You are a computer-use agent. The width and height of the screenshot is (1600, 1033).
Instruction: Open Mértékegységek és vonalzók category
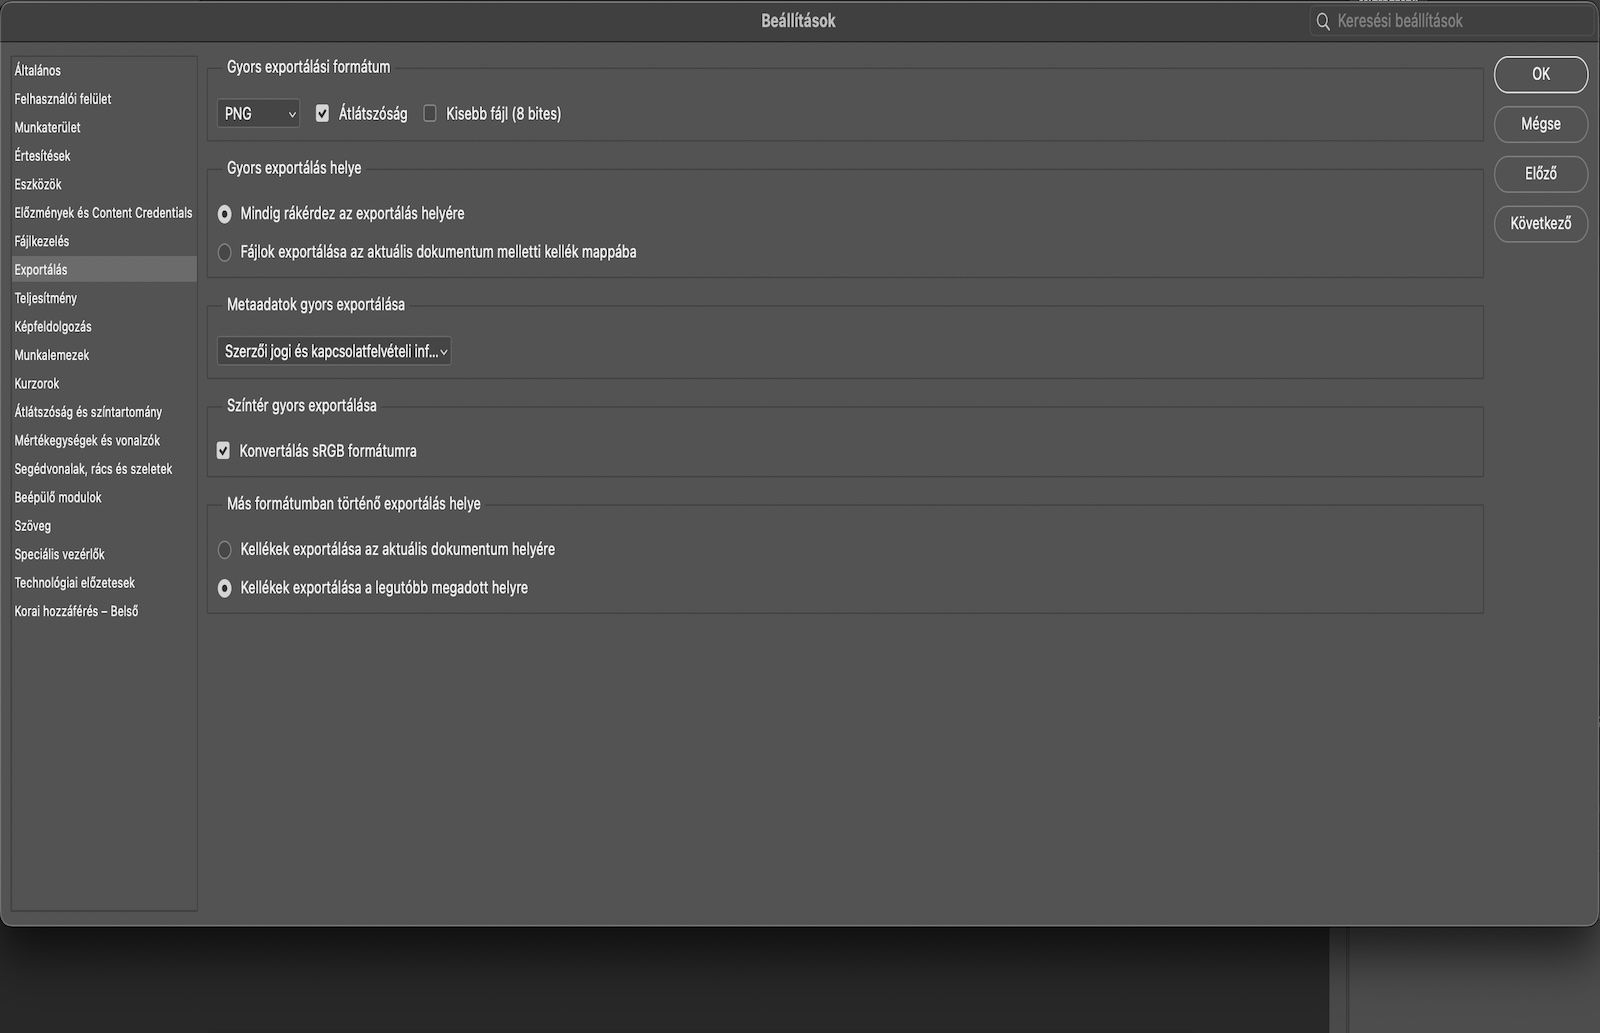point(104,441)
